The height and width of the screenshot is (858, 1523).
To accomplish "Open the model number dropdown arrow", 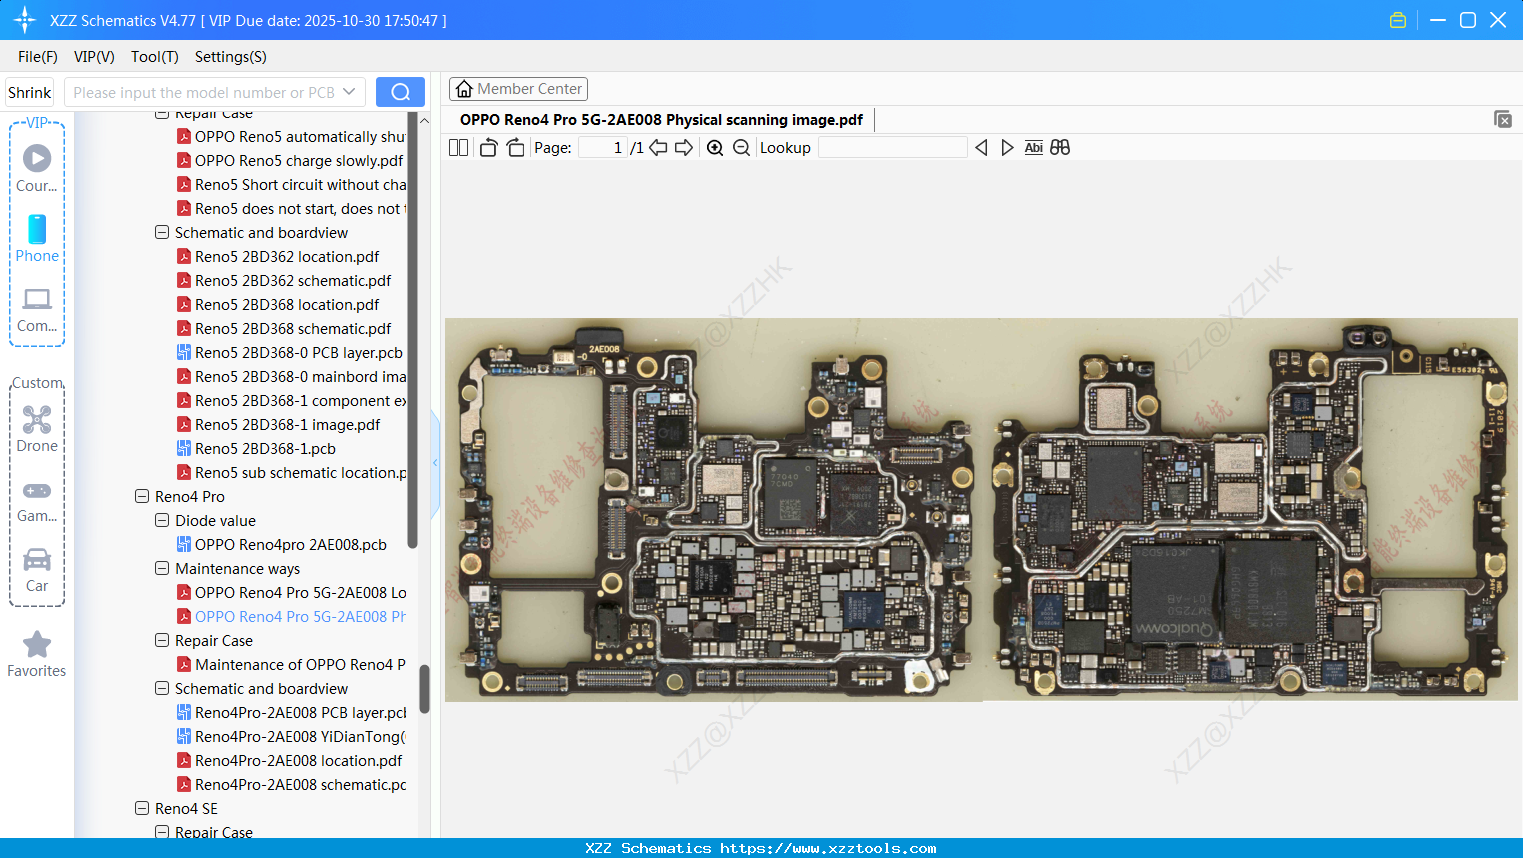I will (349, 92).
